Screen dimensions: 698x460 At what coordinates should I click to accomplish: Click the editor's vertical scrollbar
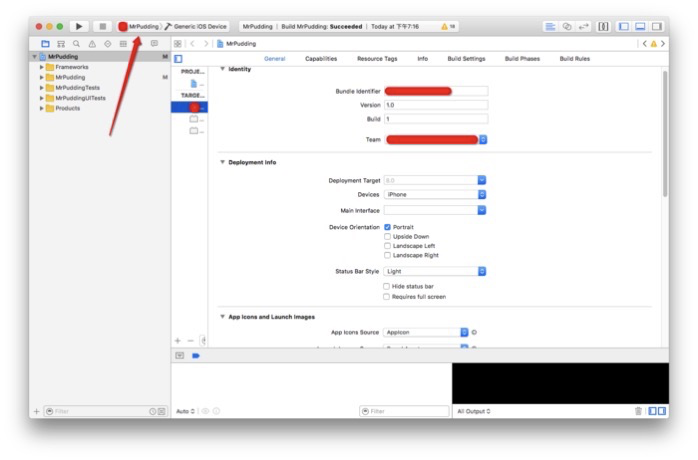tap(665, 134)
